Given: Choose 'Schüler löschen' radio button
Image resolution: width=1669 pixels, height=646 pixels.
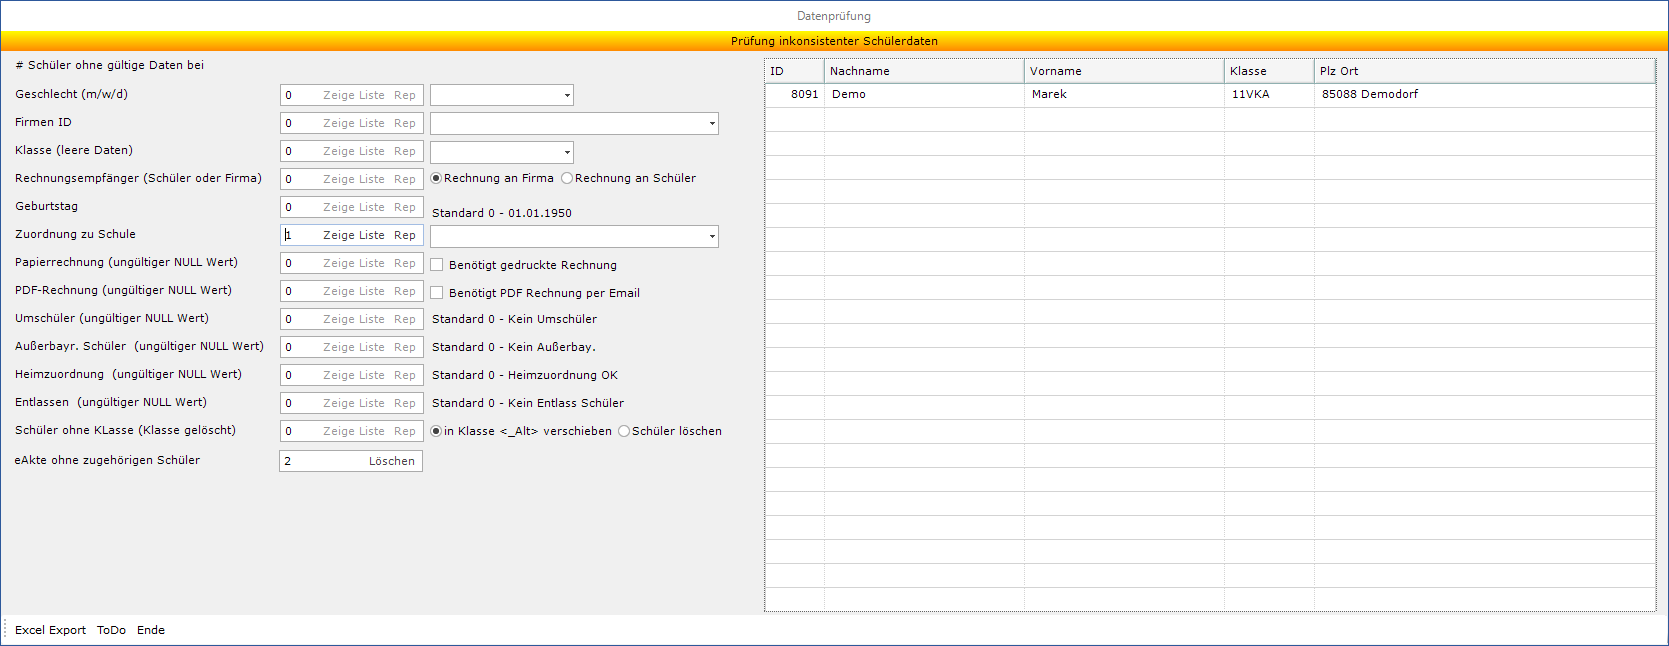Looking at the screenshot, I should pyautogui.click(x=624, y=431).
